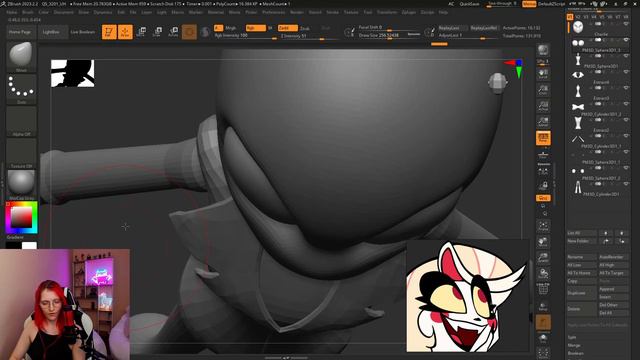Screen dimensions: 640x360
Task: Click the QuickSave button
Action: tap(469, 4)
